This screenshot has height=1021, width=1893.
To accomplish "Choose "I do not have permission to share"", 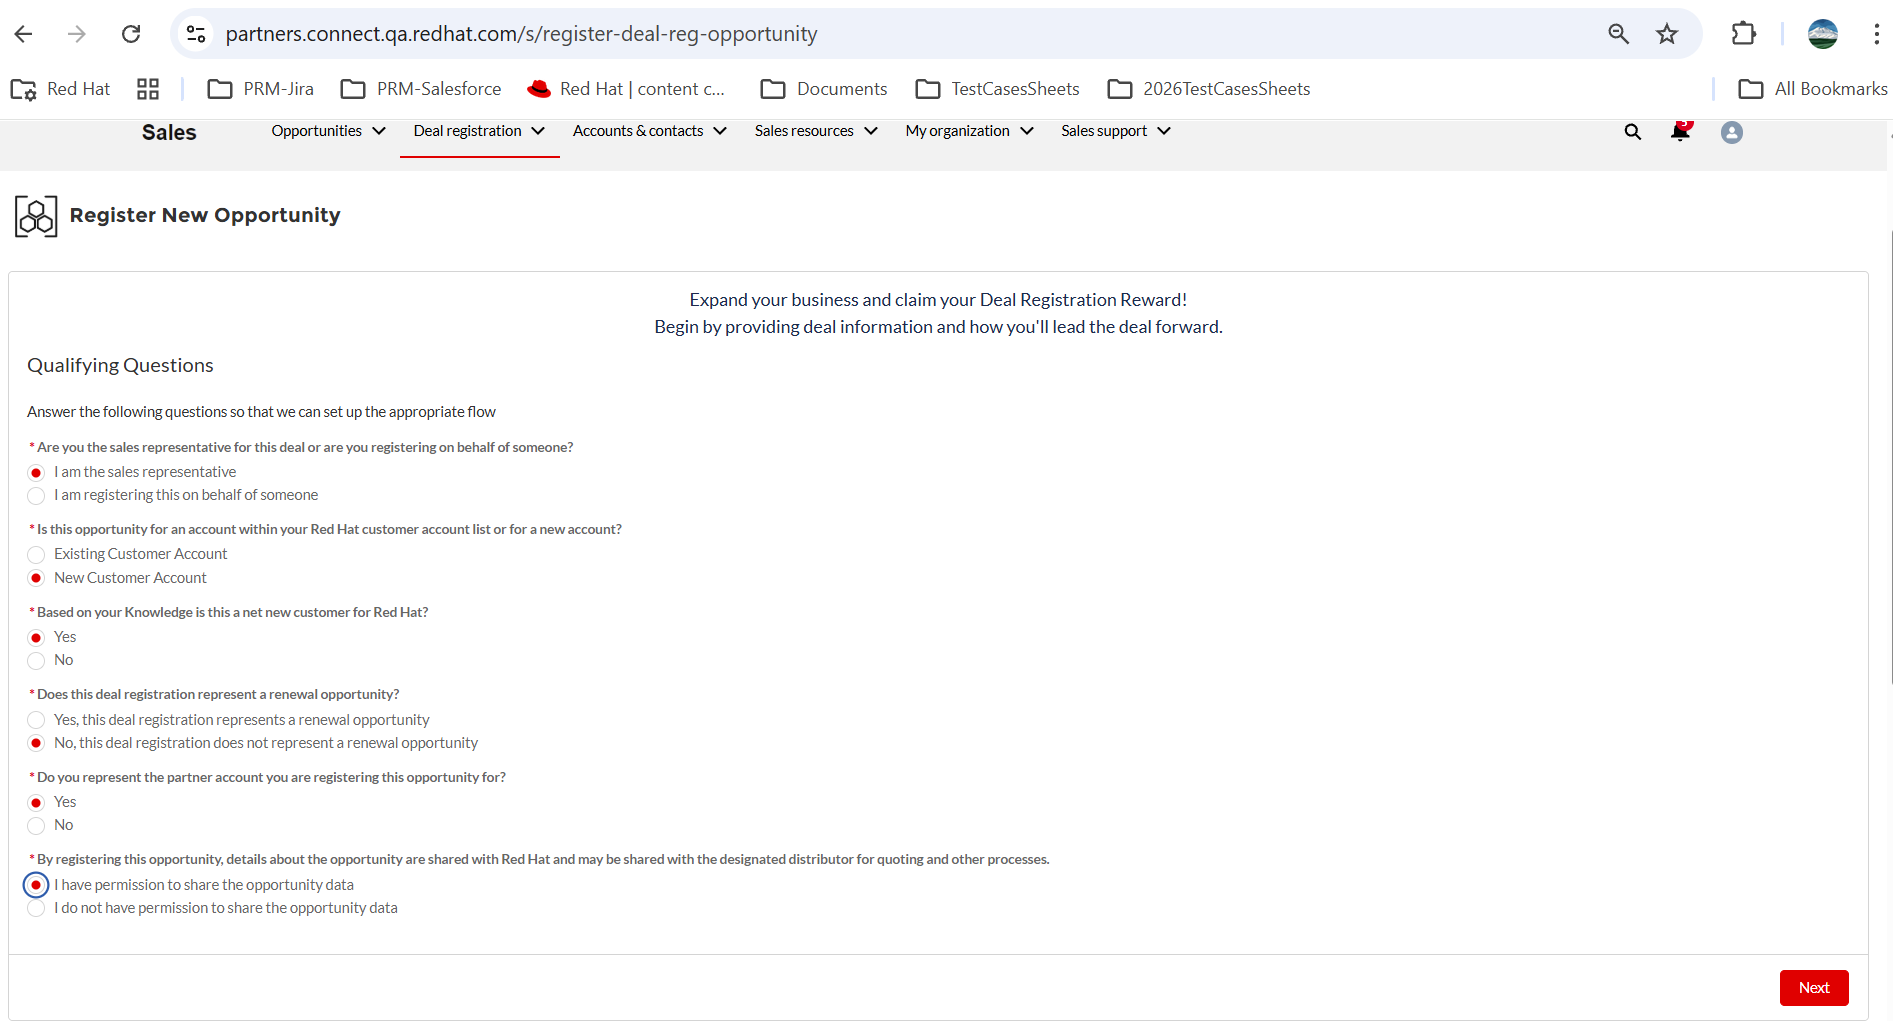I will (37, 909).
